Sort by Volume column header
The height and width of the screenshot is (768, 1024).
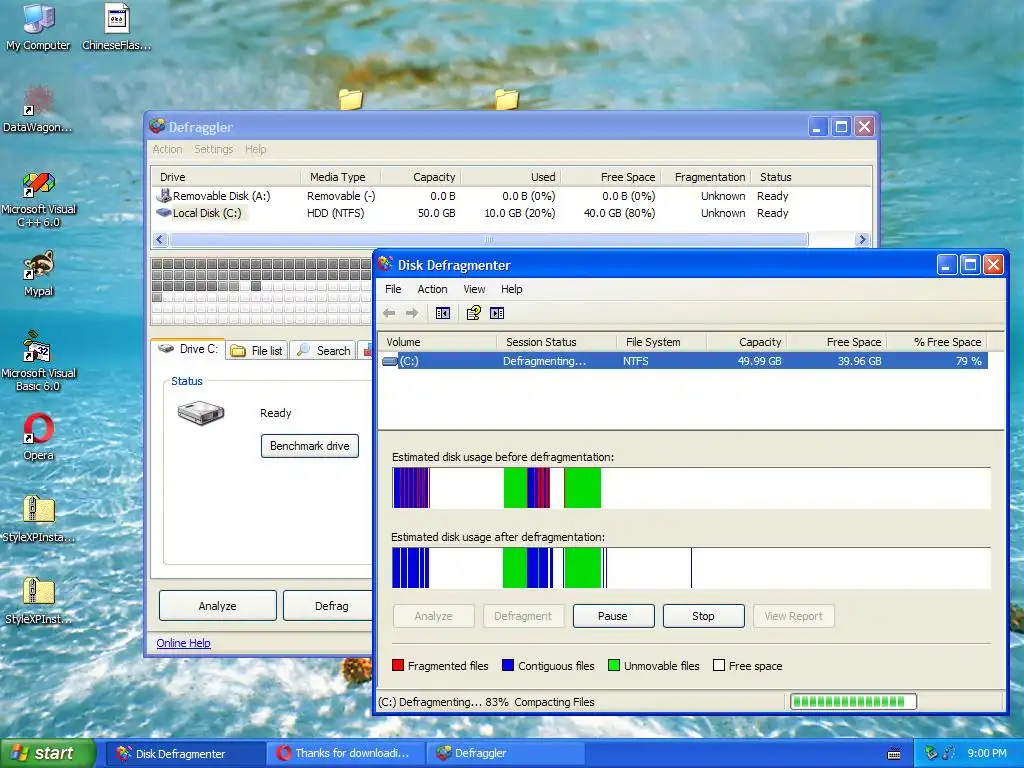[x=437, y=342]
